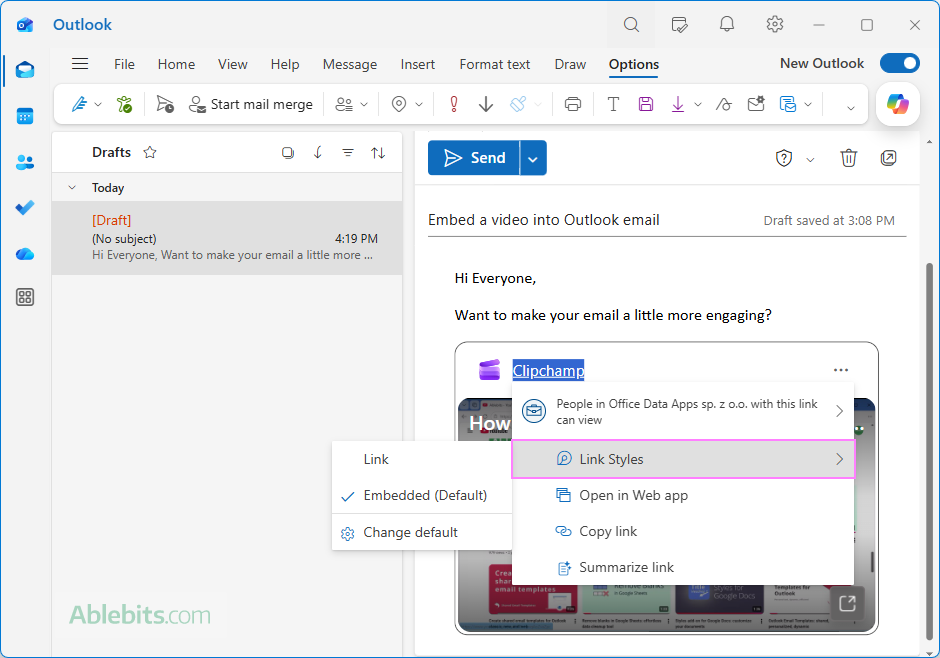Switch to the View tab

click(233, 64)
